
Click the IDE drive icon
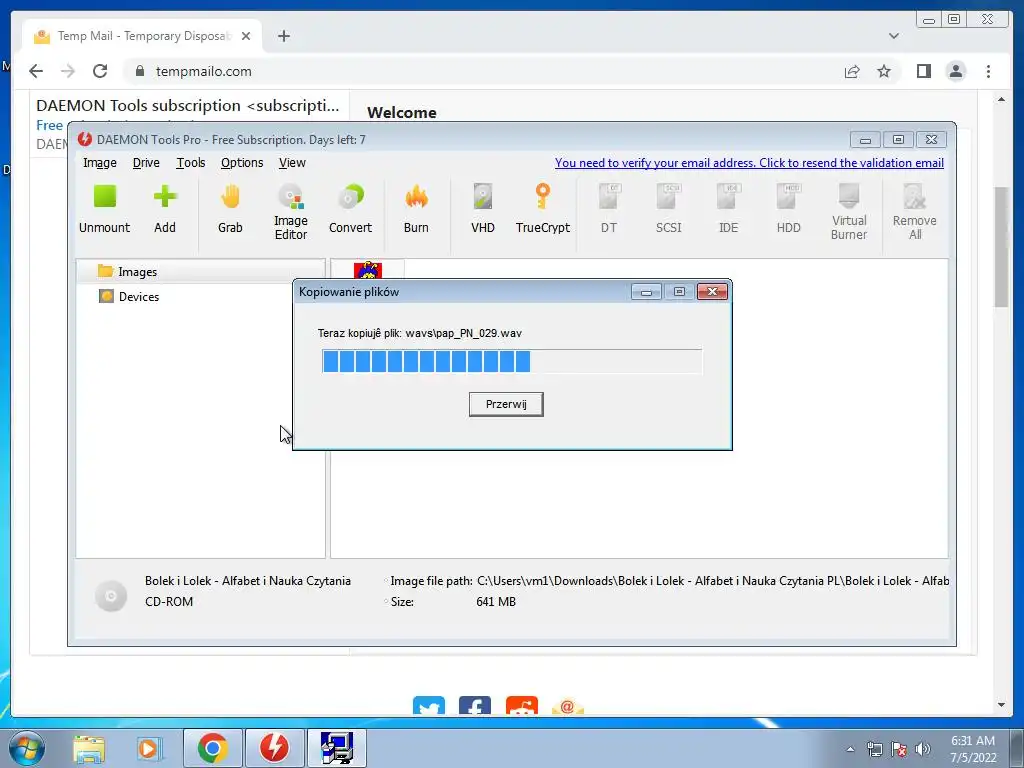pos(728,209)
